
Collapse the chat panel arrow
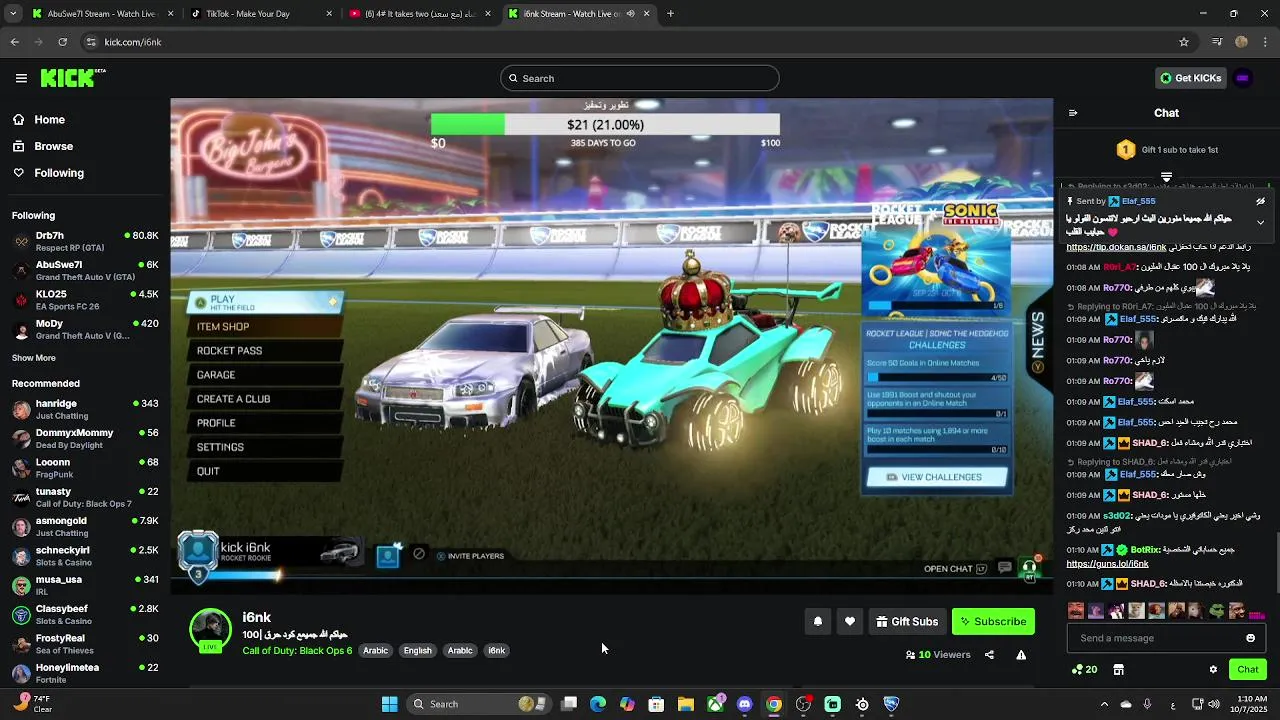tap(1073, 113)
